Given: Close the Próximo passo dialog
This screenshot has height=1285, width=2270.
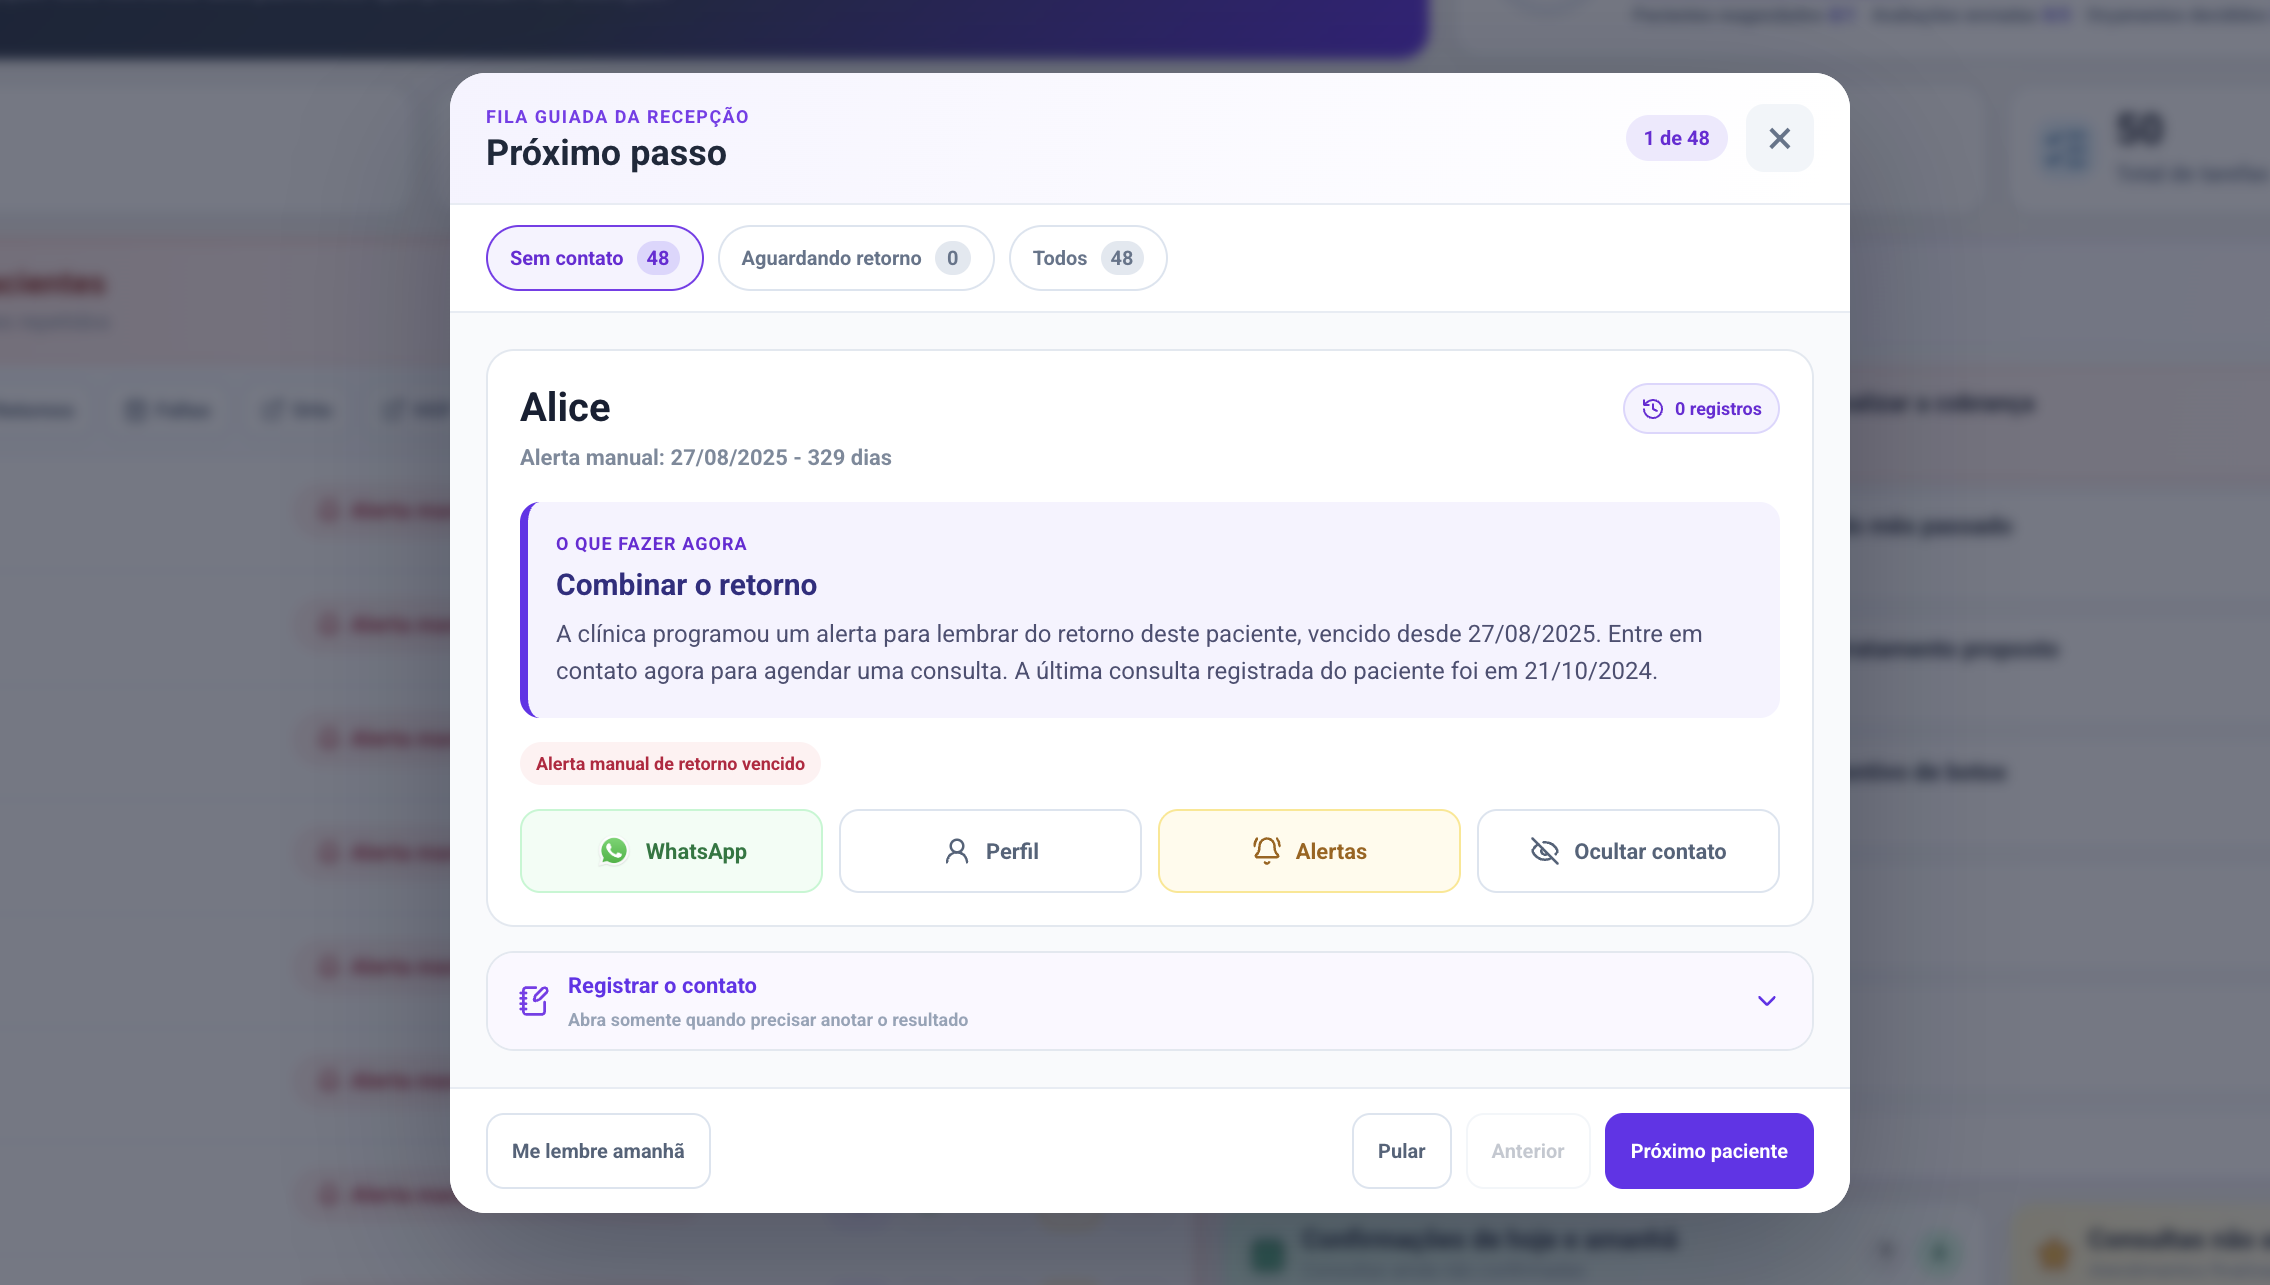Looking at the screenshot, I should coord(1779,138).
